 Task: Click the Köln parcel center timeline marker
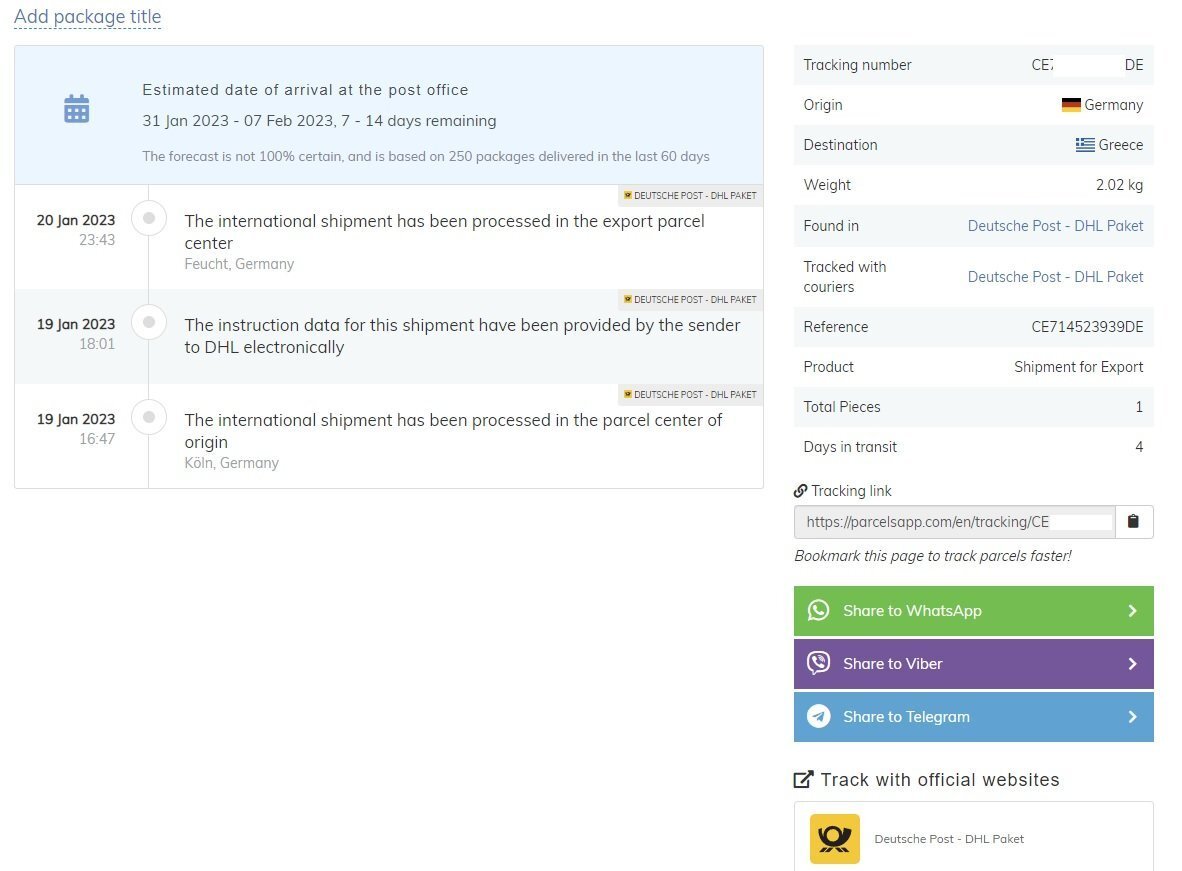(x=149, y=417)
